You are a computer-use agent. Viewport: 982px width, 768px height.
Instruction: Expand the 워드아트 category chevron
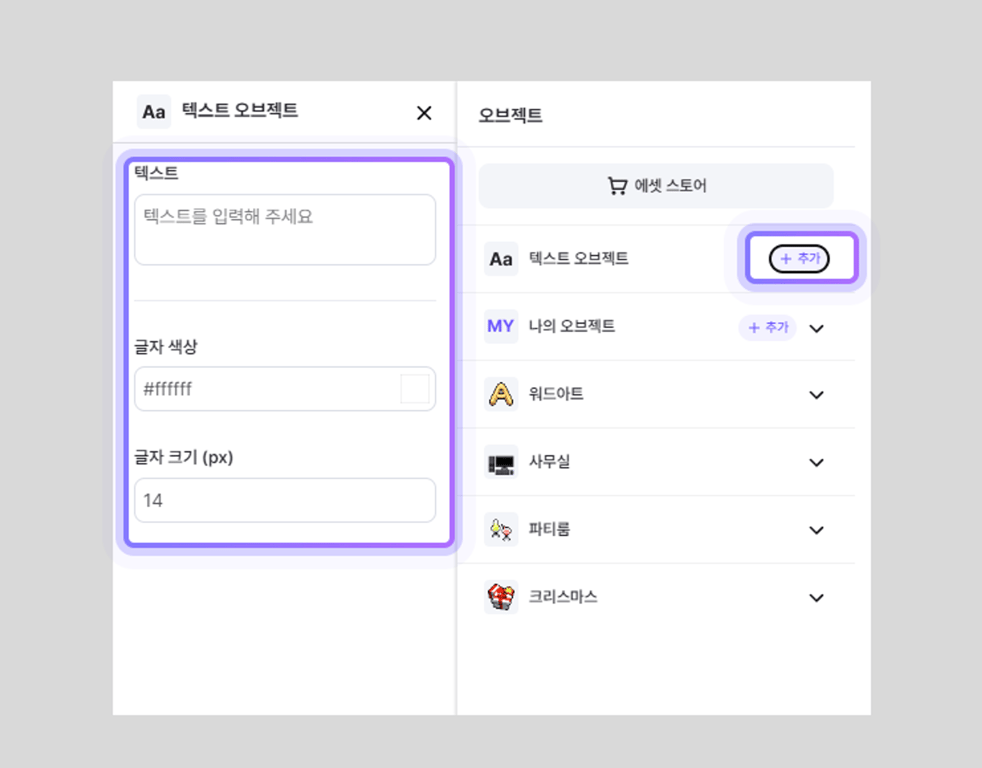(817, 395)
